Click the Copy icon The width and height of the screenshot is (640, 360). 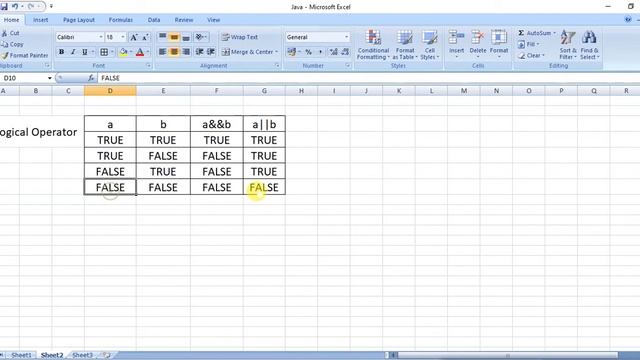point(12,44)
